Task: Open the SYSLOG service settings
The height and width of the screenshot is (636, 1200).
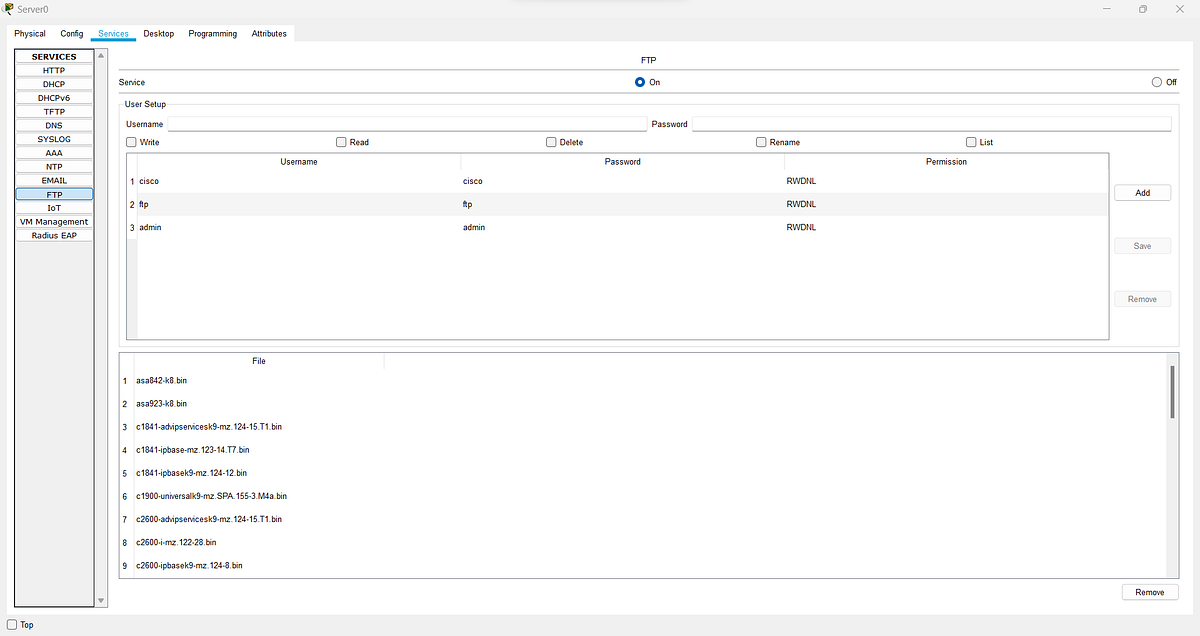Action: [x=53, y=139]
